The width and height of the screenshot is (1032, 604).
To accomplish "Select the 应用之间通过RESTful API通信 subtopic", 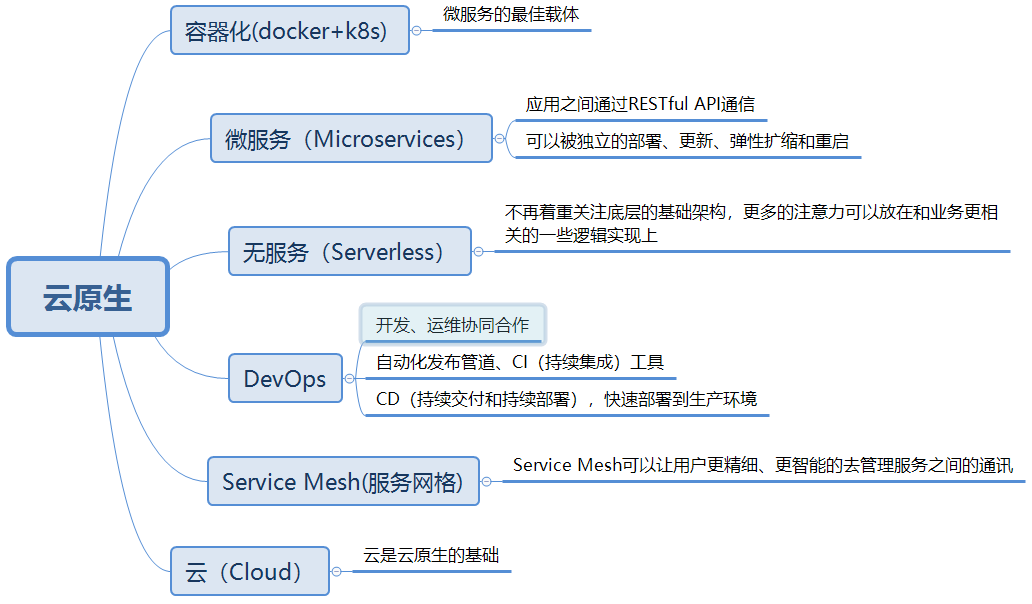I will click(x=640, y=104).
